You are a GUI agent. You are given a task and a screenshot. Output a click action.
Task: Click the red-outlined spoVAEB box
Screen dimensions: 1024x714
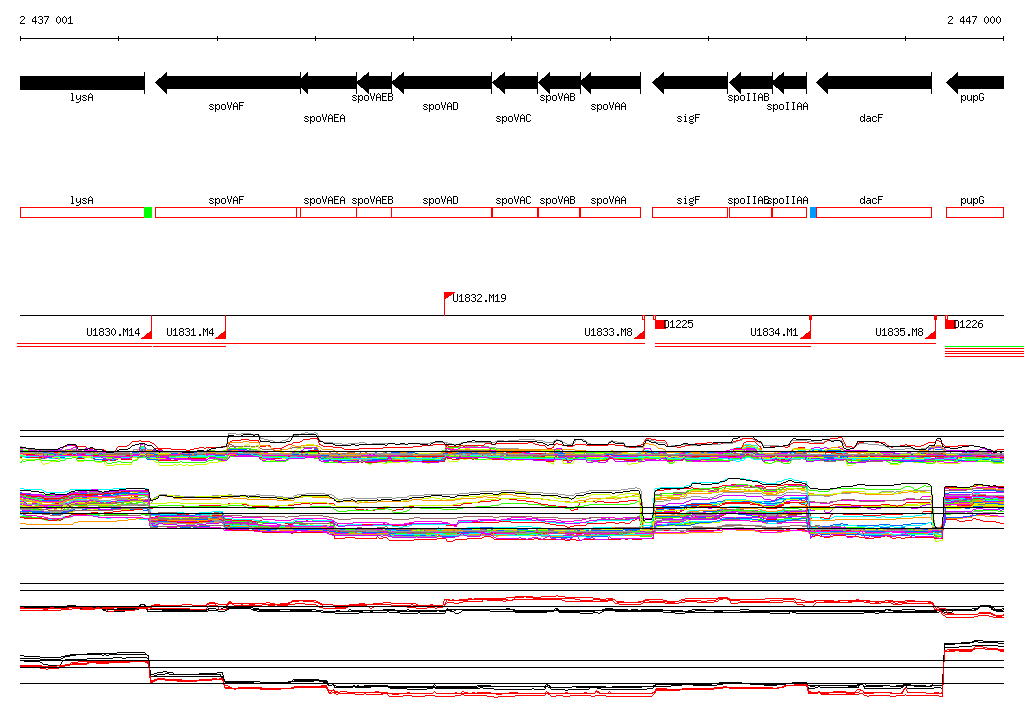[x=374, y=212]
